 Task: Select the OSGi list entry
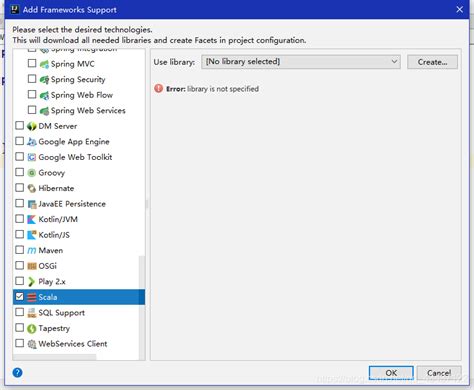tap(79, 266)
